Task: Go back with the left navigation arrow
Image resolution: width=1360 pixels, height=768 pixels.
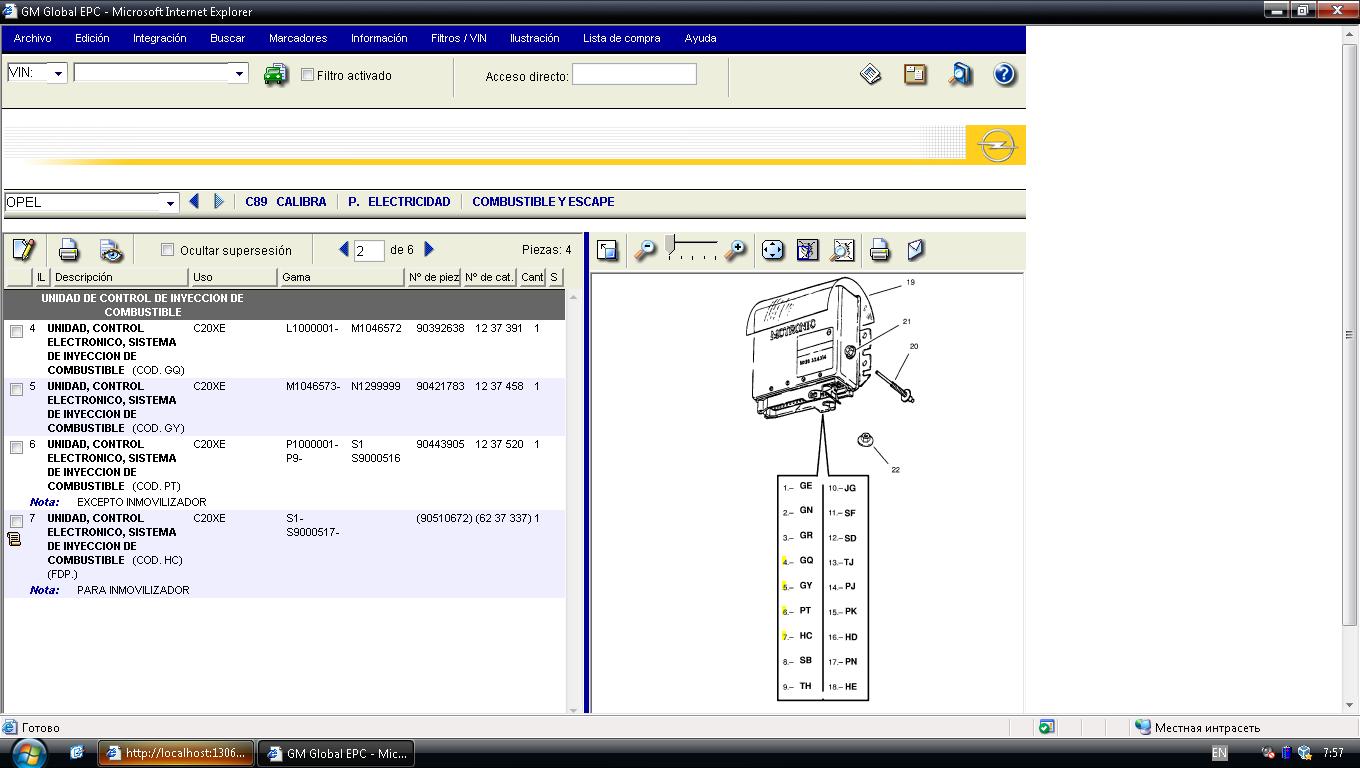Action: 194,201
